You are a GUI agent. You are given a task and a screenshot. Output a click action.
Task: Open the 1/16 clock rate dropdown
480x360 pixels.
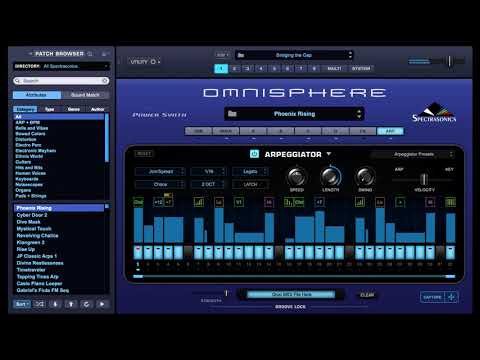click(208, 172)
